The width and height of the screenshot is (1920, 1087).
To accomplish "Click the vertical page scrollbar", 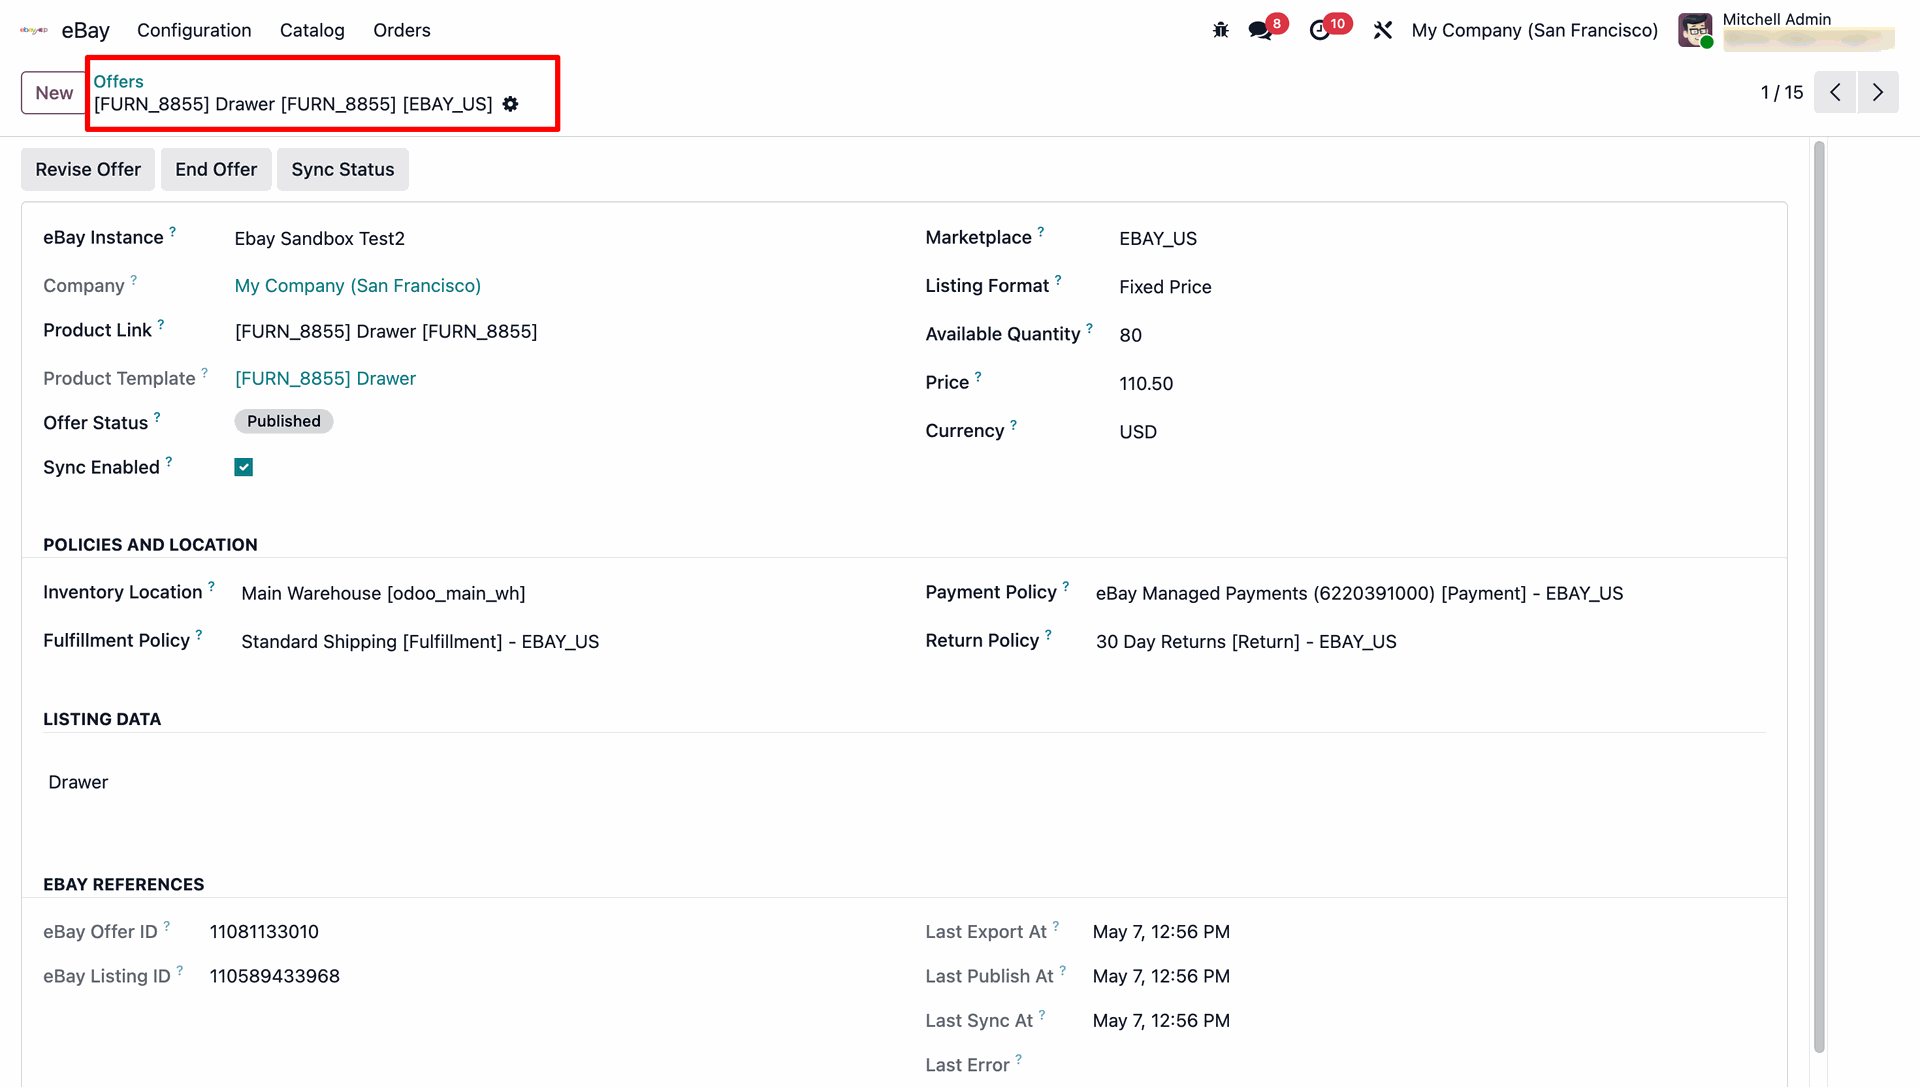I will point(1819,596).
